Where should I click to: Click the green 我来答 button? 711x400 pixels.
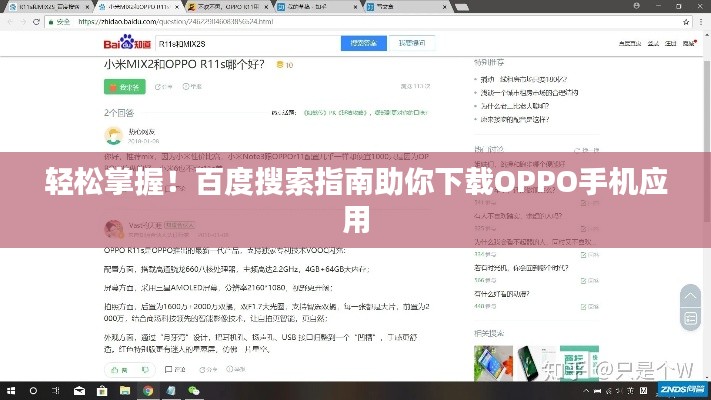click(x=125, y=87)
